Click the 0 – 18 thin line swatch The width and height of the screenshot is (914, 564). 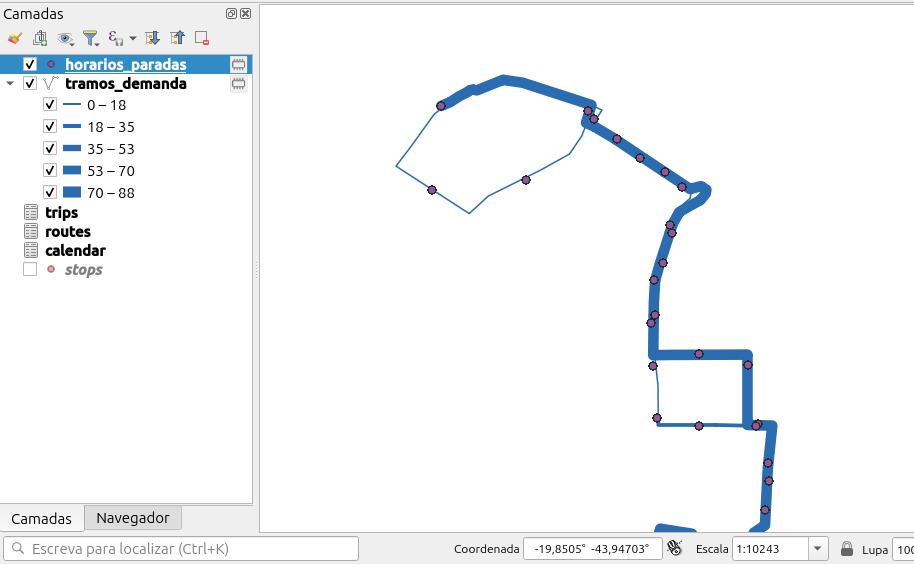click(x=72, y=105)
